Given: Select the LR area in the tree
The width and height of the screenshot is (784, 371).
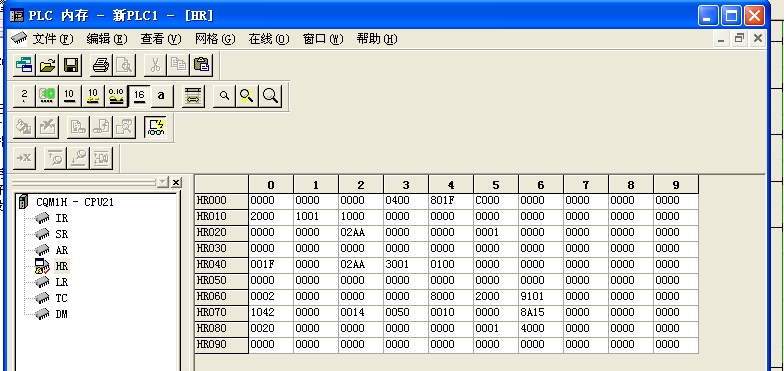Looking at the screenshot, I should (62, 282).
